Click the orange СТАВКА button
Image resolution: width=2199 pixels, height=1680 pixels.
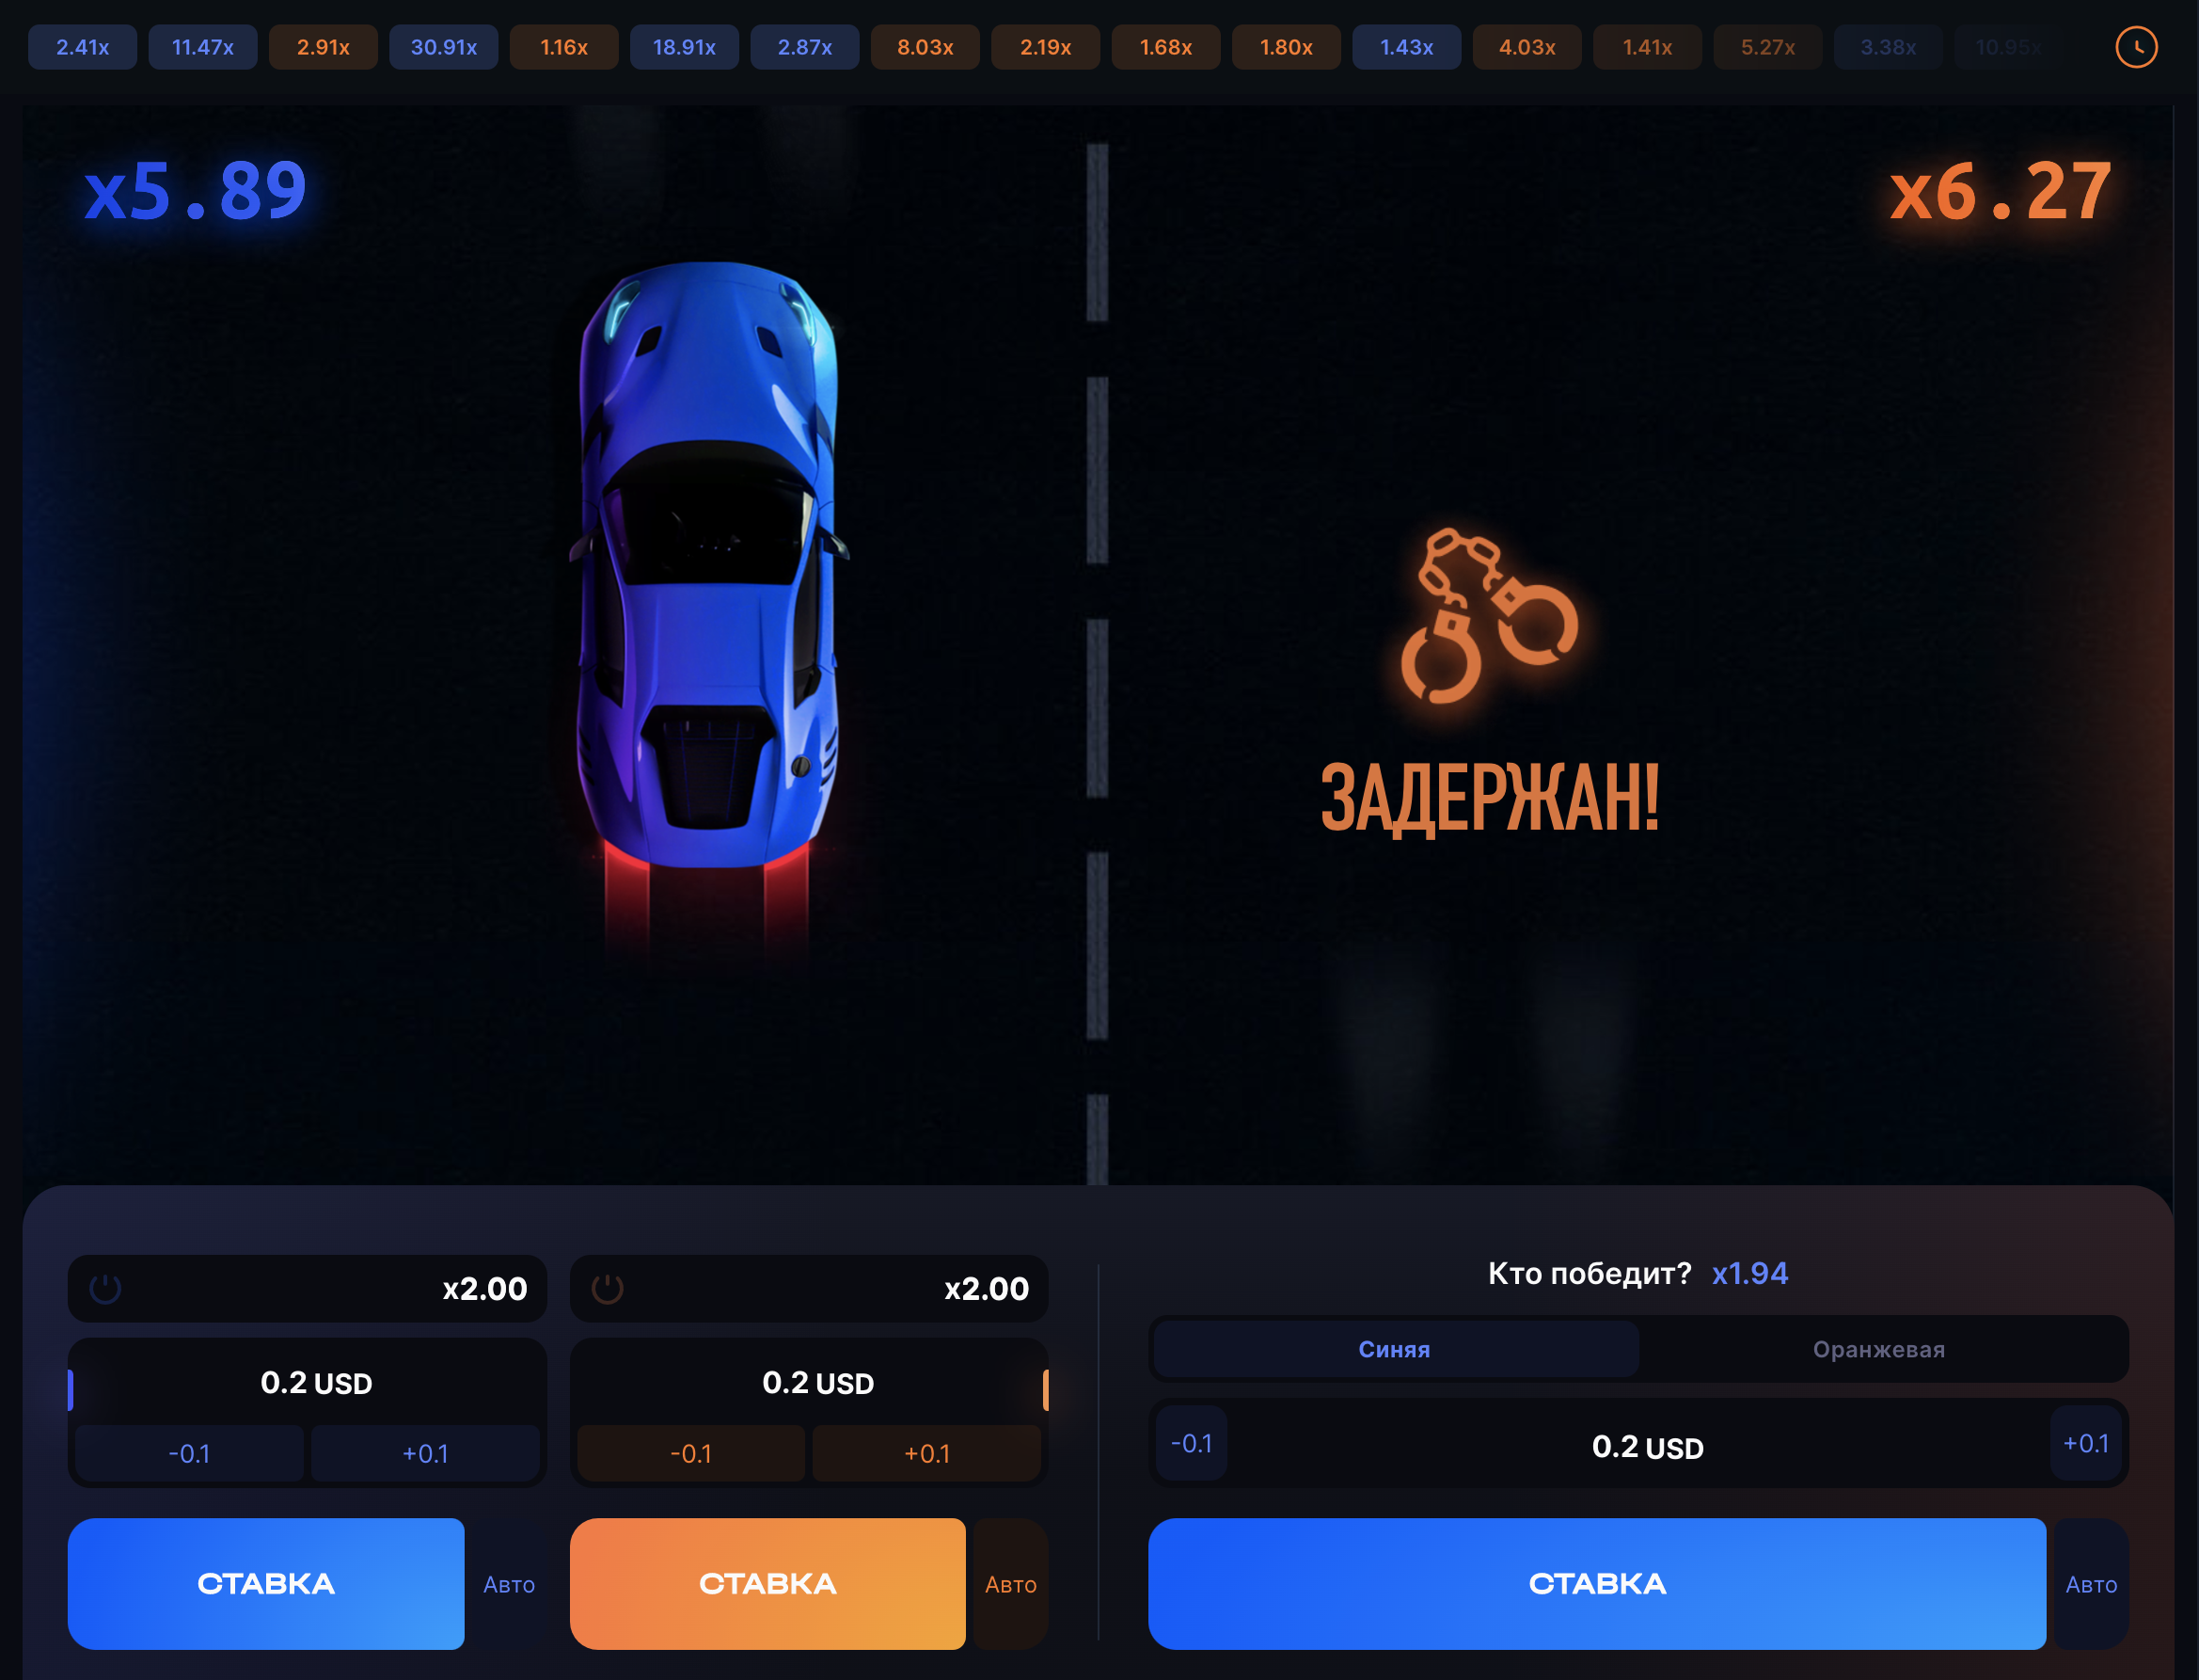tap(767, 1584)
